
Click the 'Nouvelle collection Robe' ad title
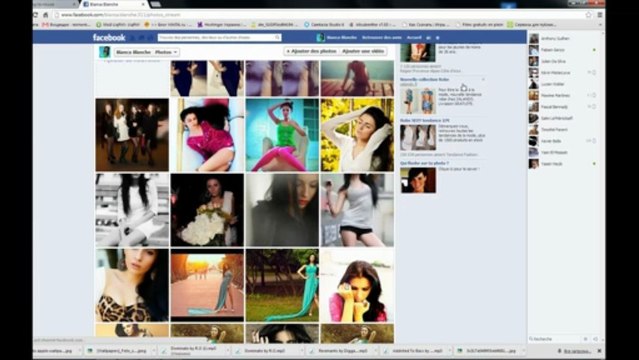click(424, 80)
